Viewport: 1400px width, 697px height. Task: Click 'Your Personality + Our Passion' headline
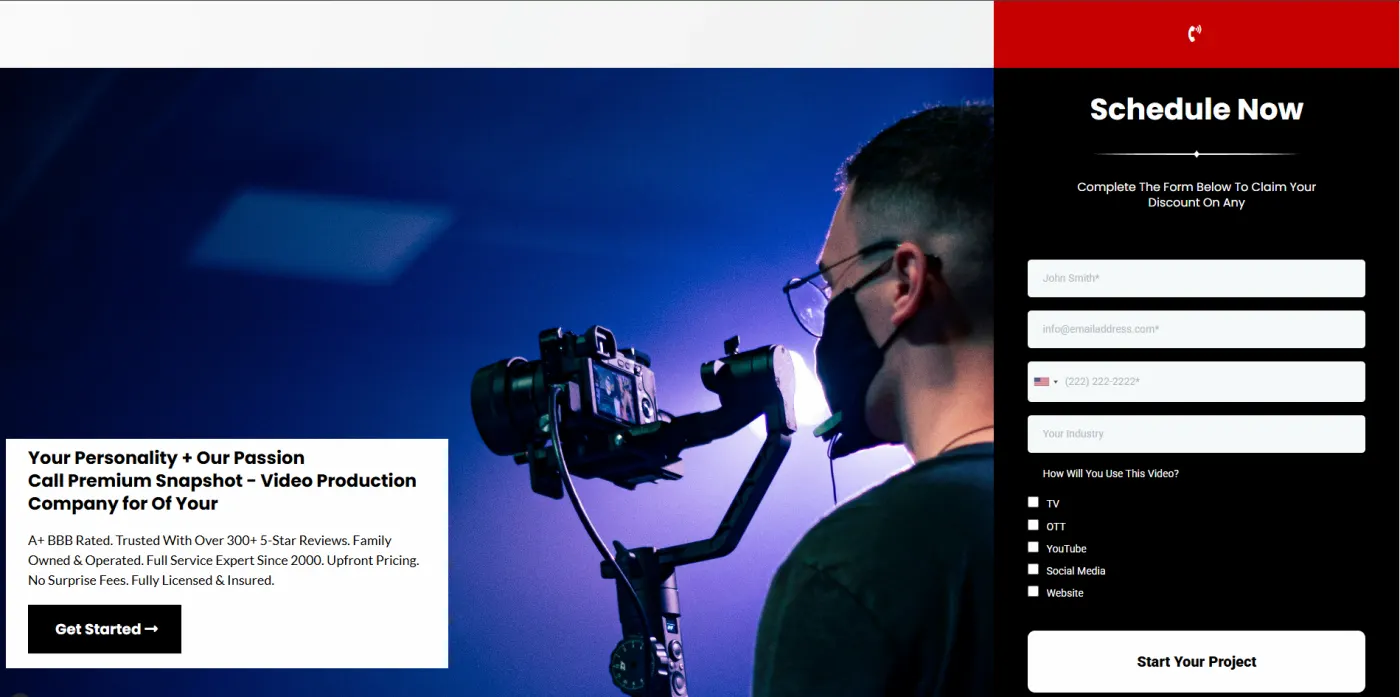166,458
